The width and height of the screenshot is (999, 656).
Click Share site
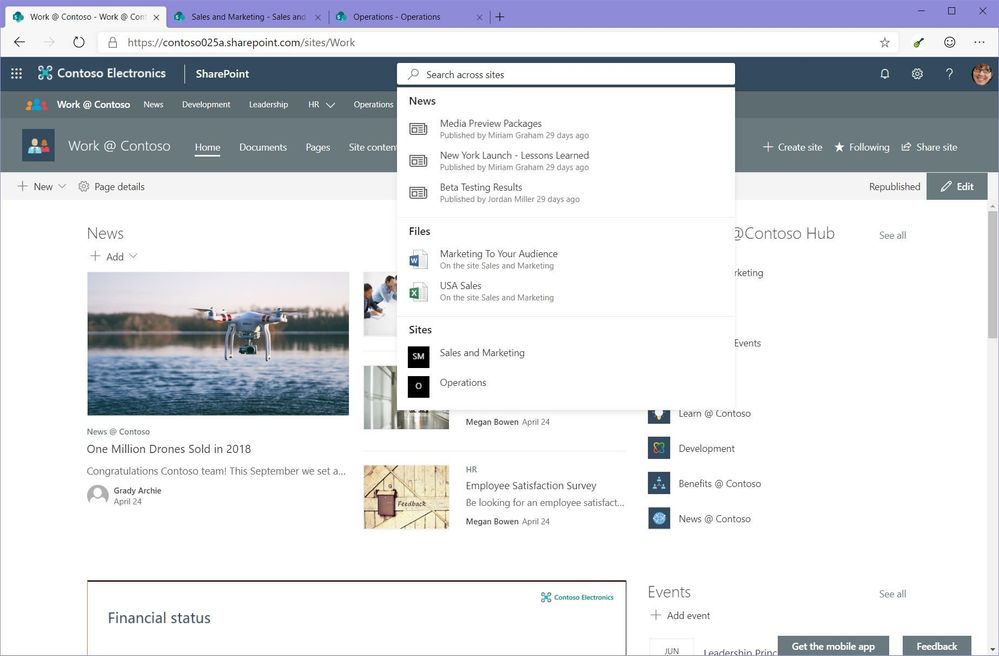click(929, 147)
